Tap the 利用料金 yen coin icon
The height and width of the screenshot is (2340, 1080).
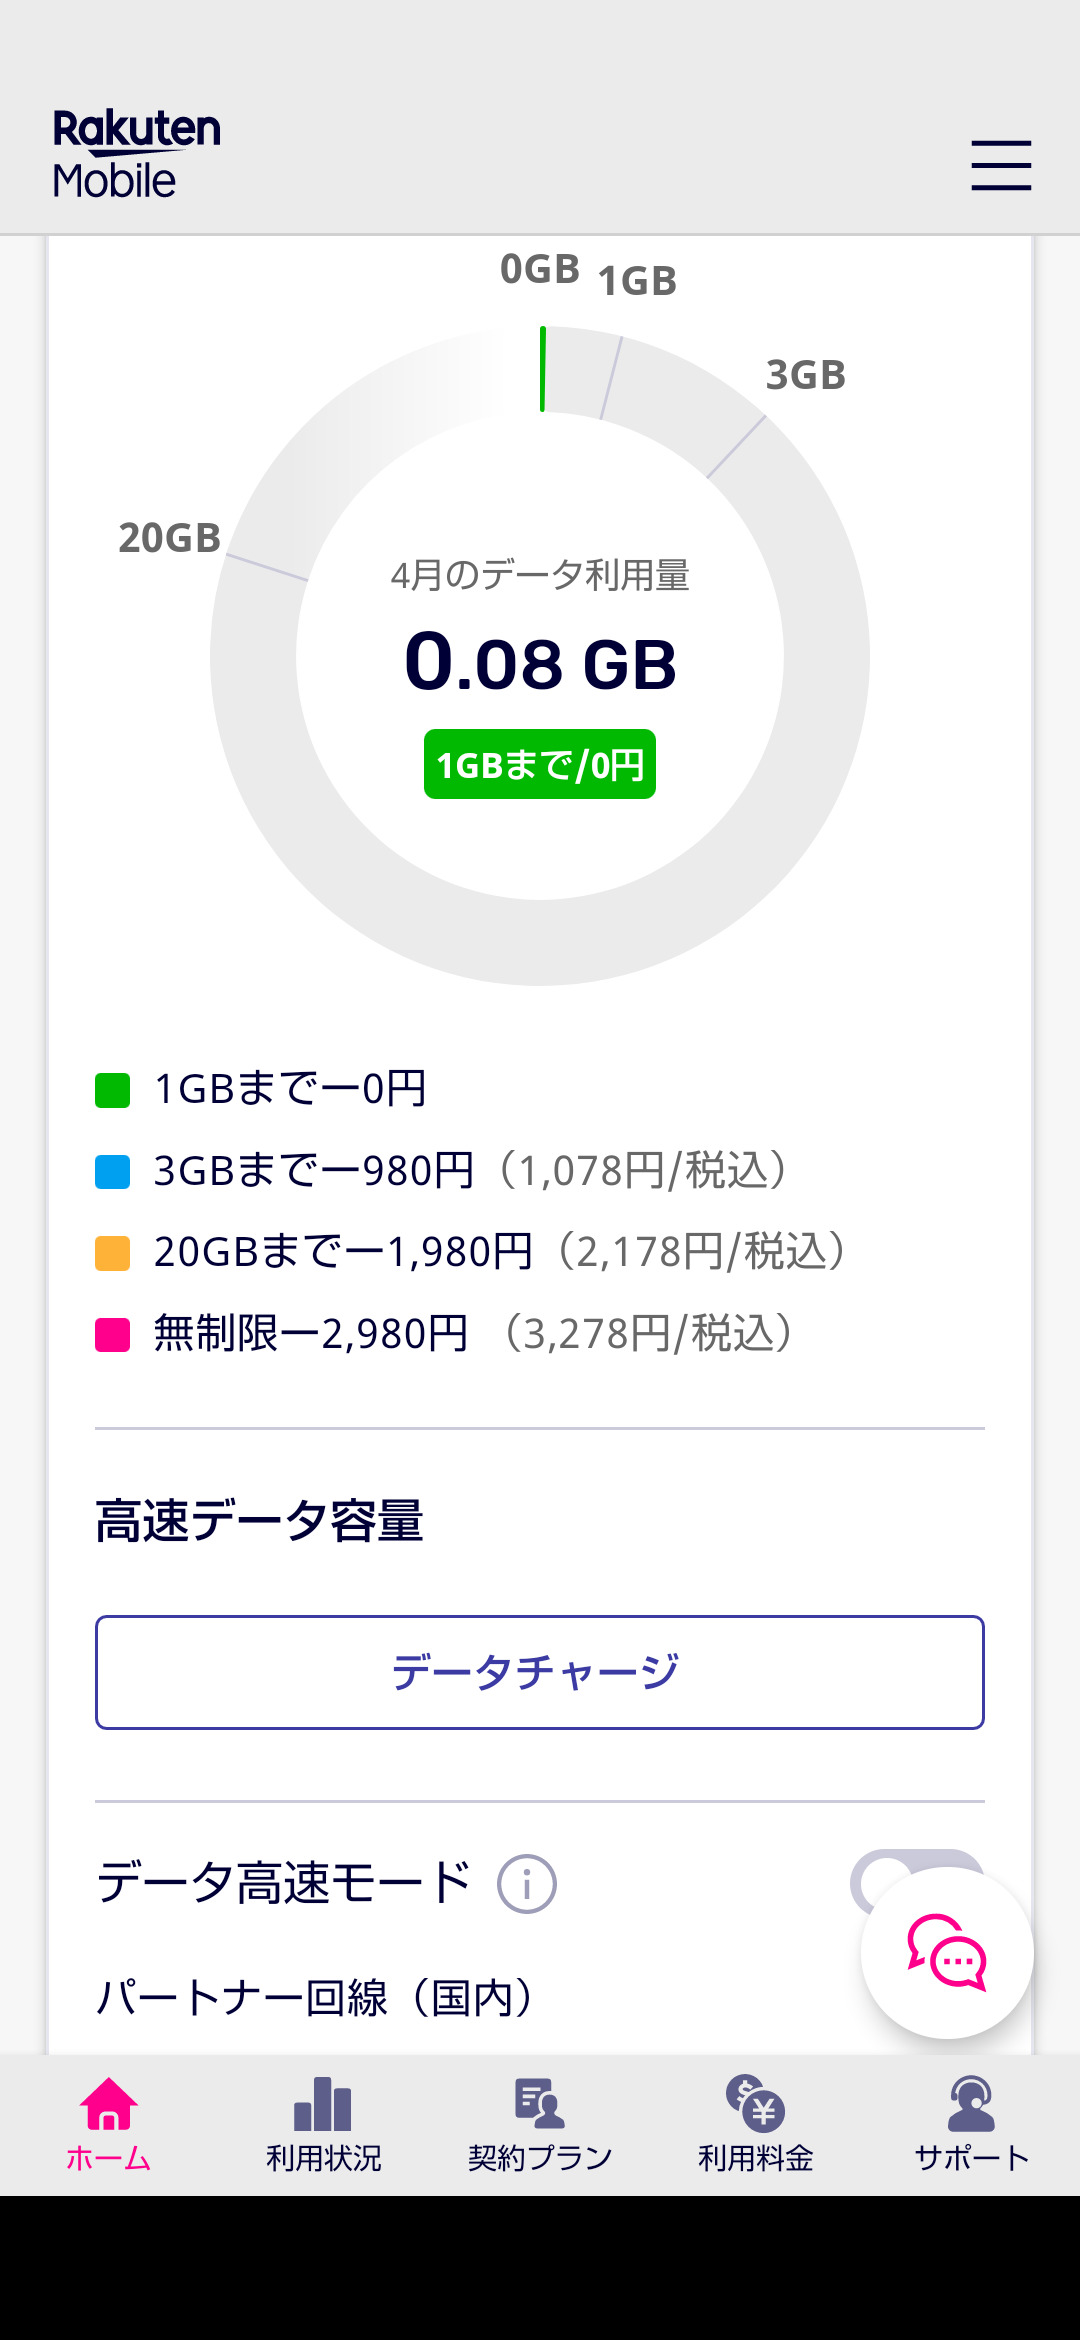(x=756, y=2103)
